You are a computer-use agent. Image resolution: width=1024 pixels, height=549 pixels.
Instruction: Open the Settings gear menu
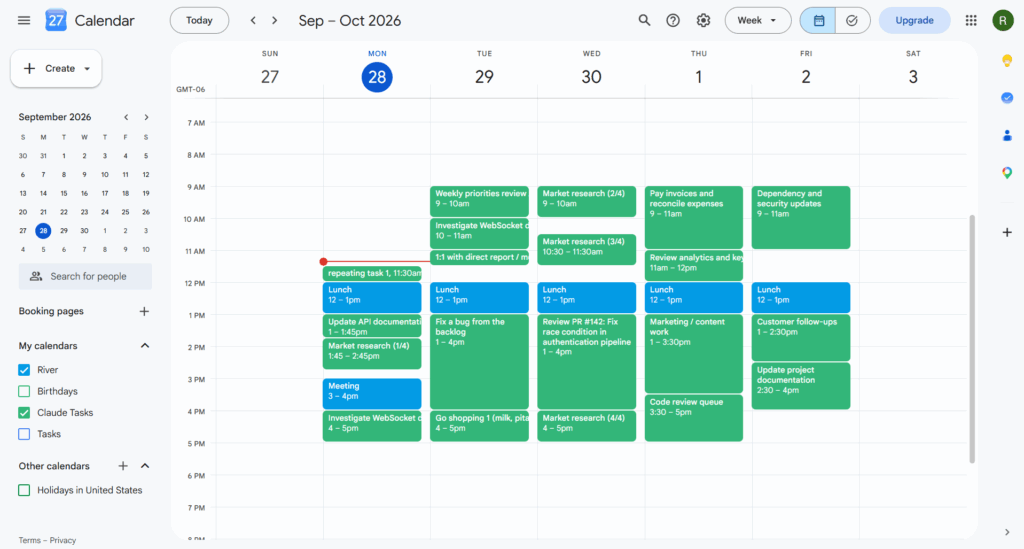(x=703, y=20)
